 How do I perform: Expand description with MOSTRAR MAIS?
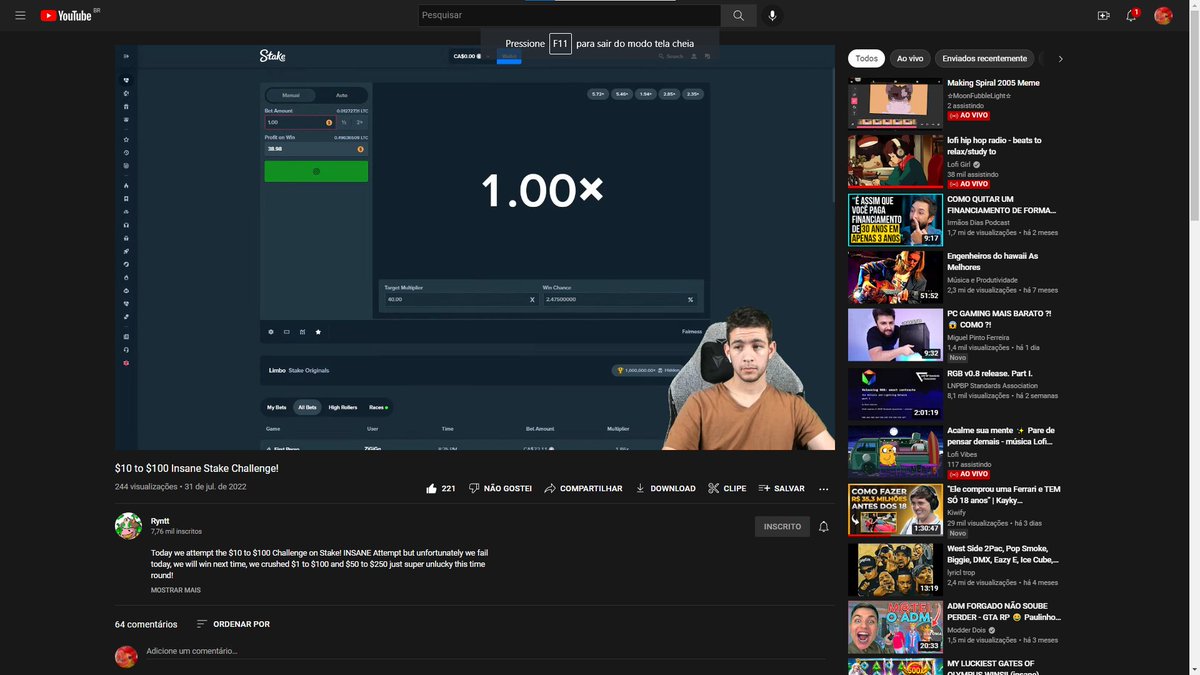(x=176, y=591)
